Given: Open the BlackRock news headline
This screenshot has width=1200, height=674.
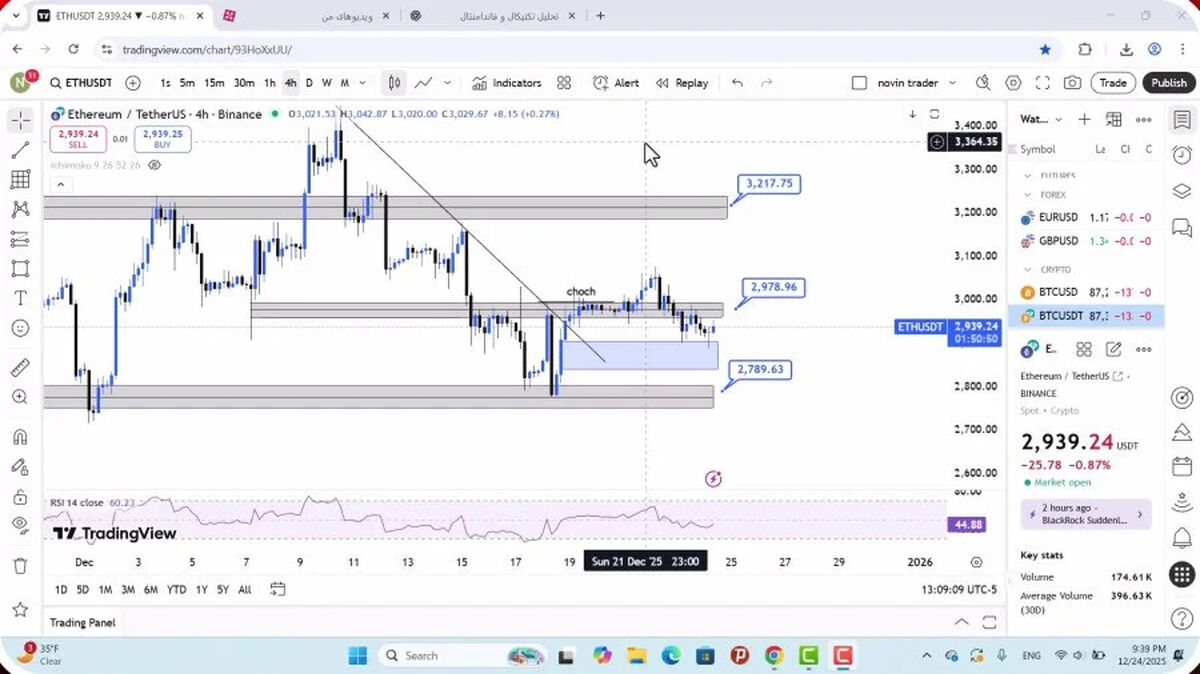Looking at the screenshot, I should point(1086,514).
